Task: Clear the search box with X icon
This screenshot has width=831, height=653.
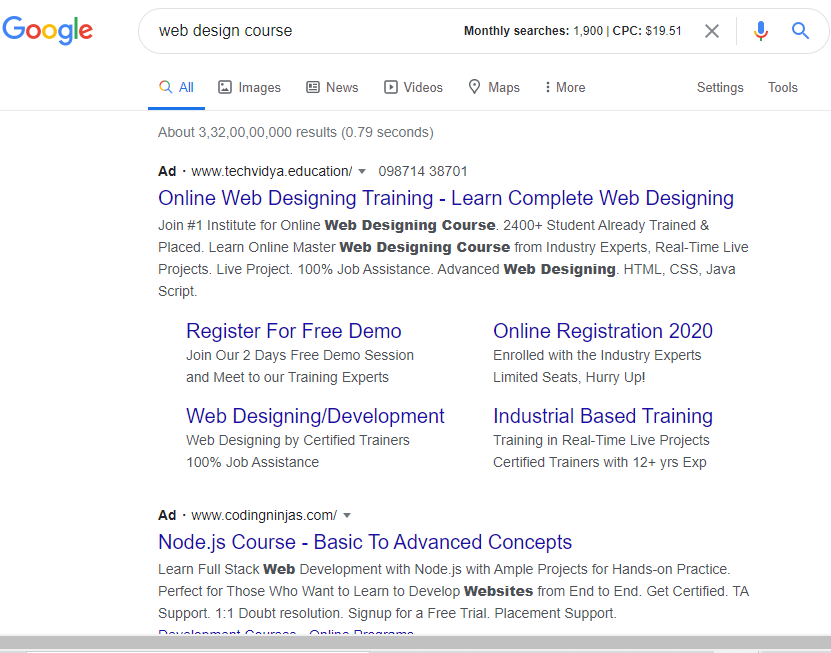Action: click(712, 31)
